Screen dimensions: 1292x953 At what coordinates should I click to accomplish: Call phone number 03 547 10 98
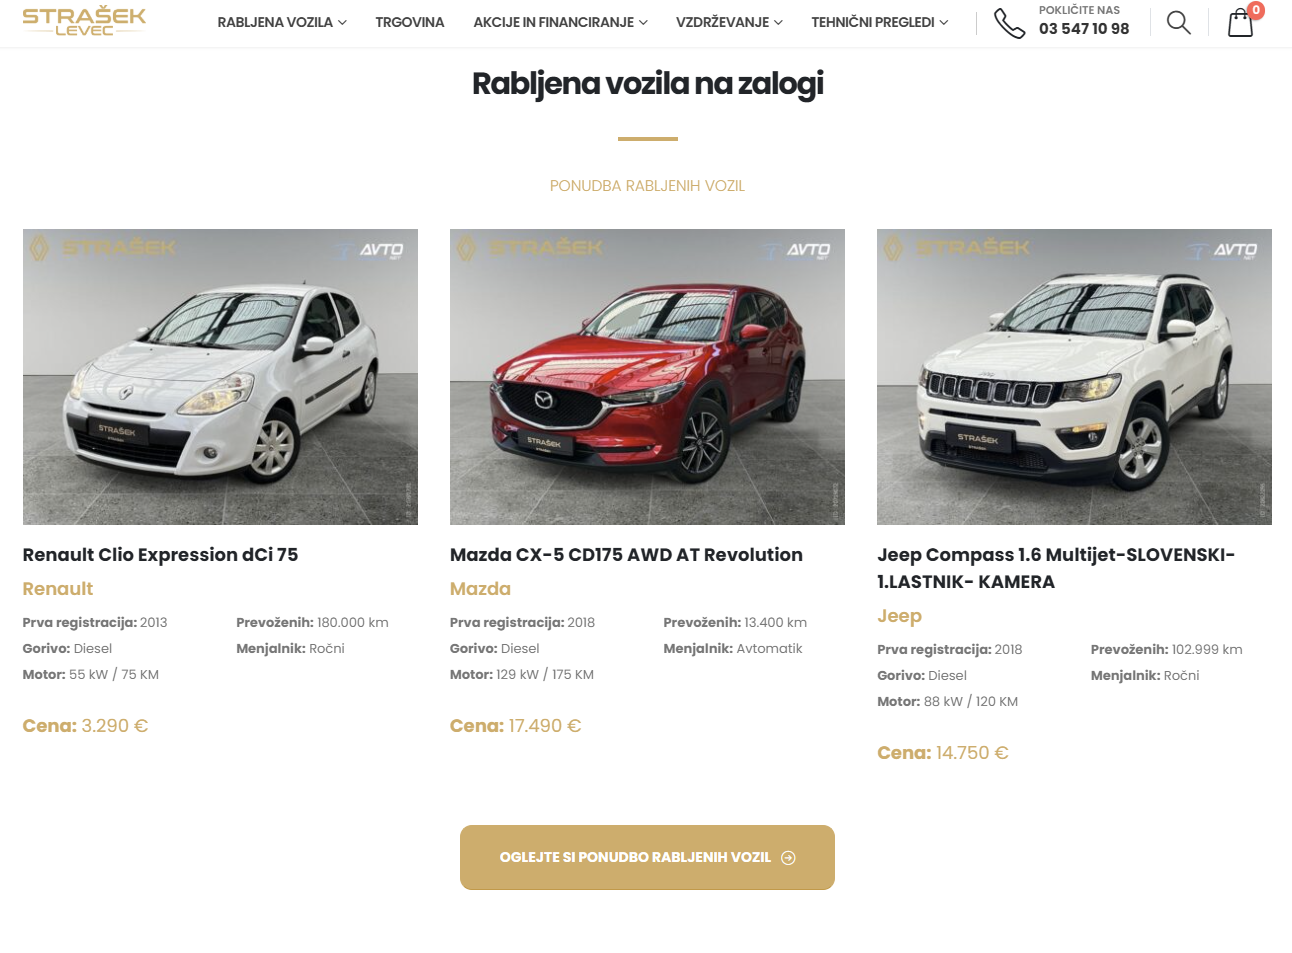[x=1084, y=29]
